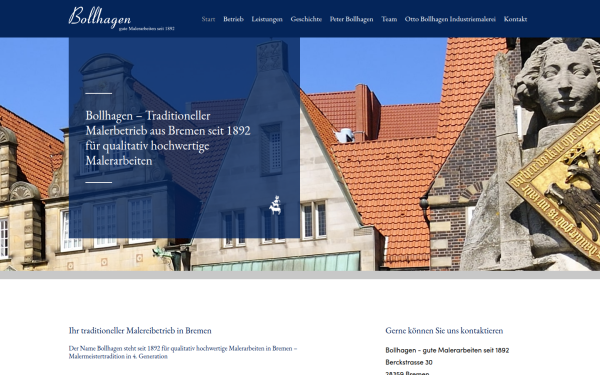This screenshot has width=600, height=375.
Task: Open Otto Bollhagen Industriemalerei link
Action: (450, 19)
